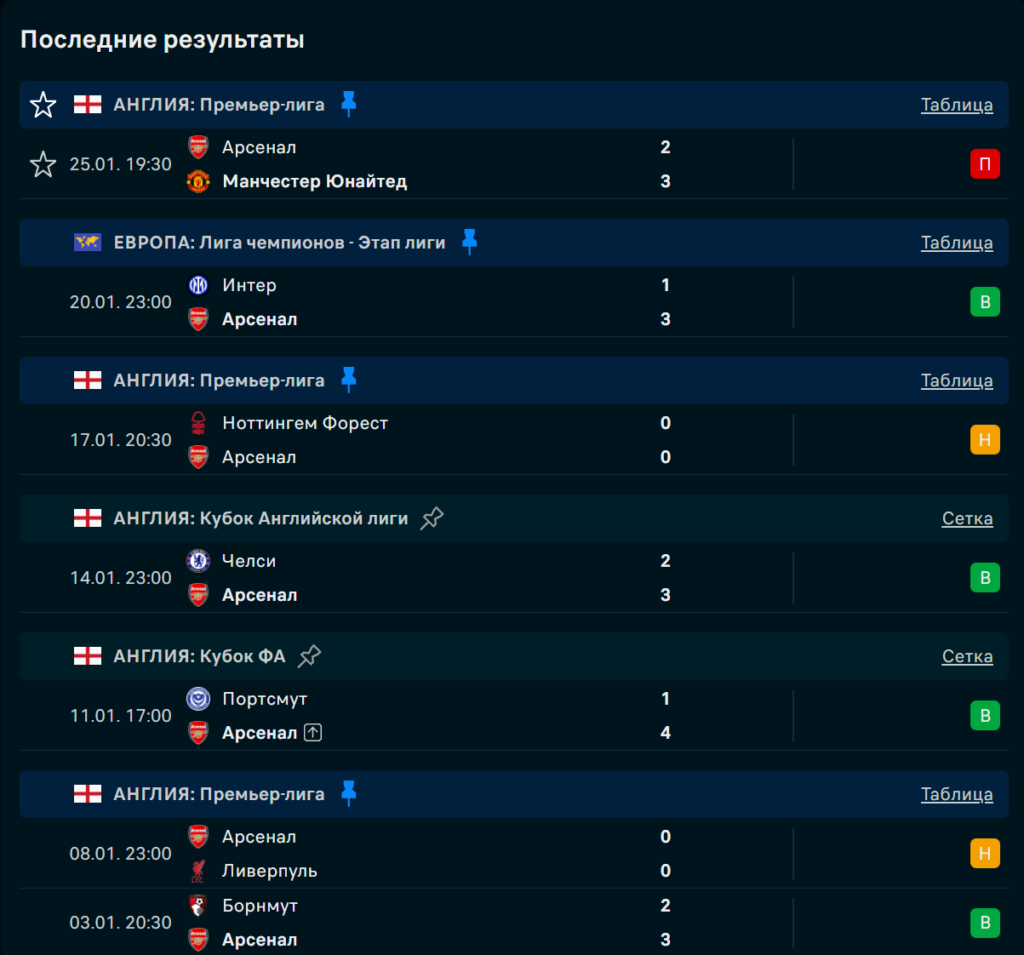
Task: Toggle favorite star for England Premier League header
Action: point(43,105)
